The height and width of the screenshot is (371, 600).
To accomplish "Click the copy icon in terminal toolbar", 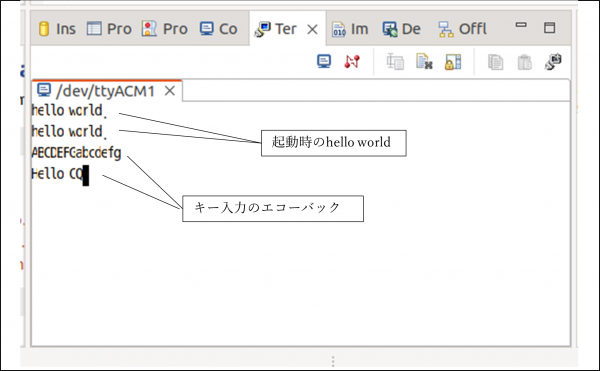I will pos(496,62).
